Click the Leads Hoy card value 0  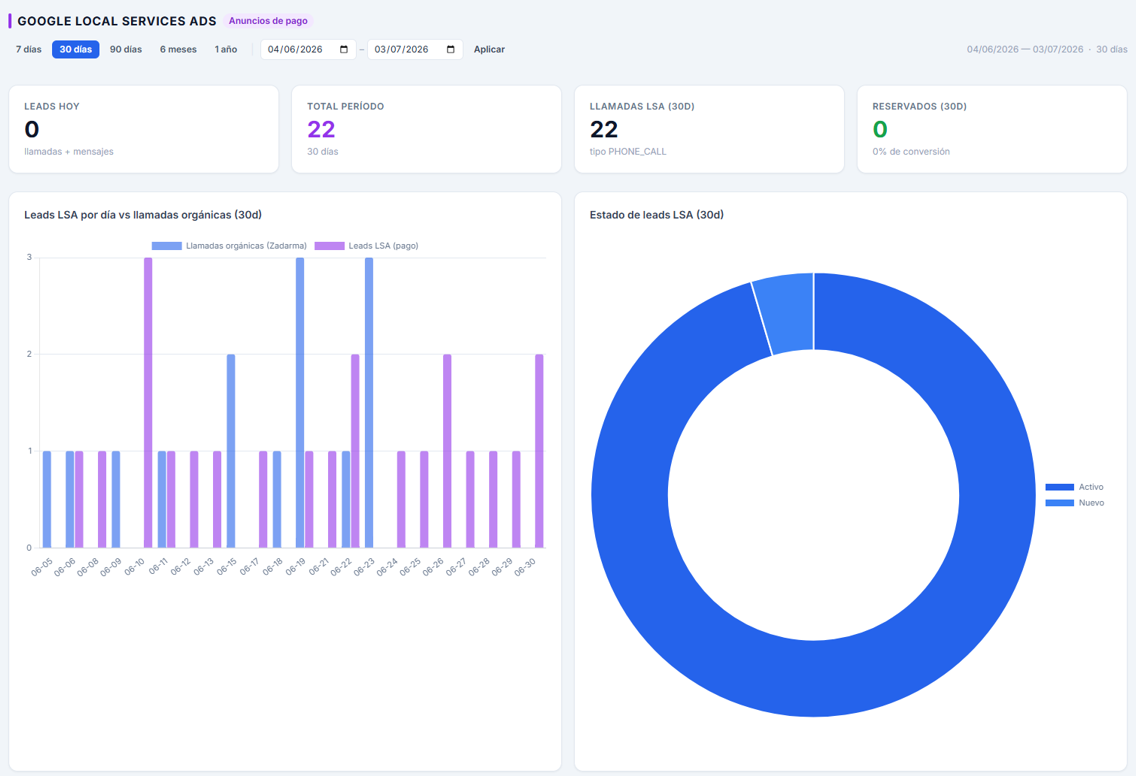[x=32, y=129]
